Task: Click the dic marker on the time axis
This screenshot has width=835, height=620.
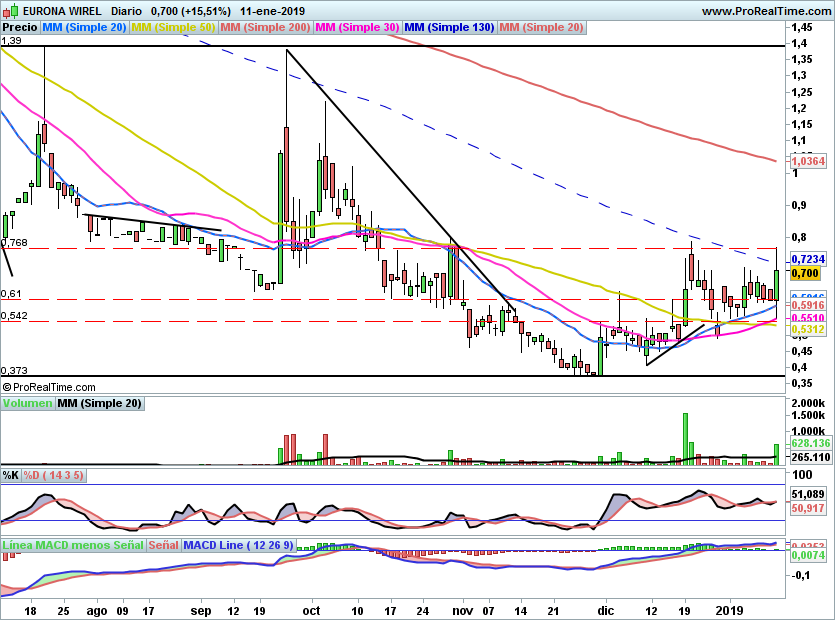Action: click(605, 610)
